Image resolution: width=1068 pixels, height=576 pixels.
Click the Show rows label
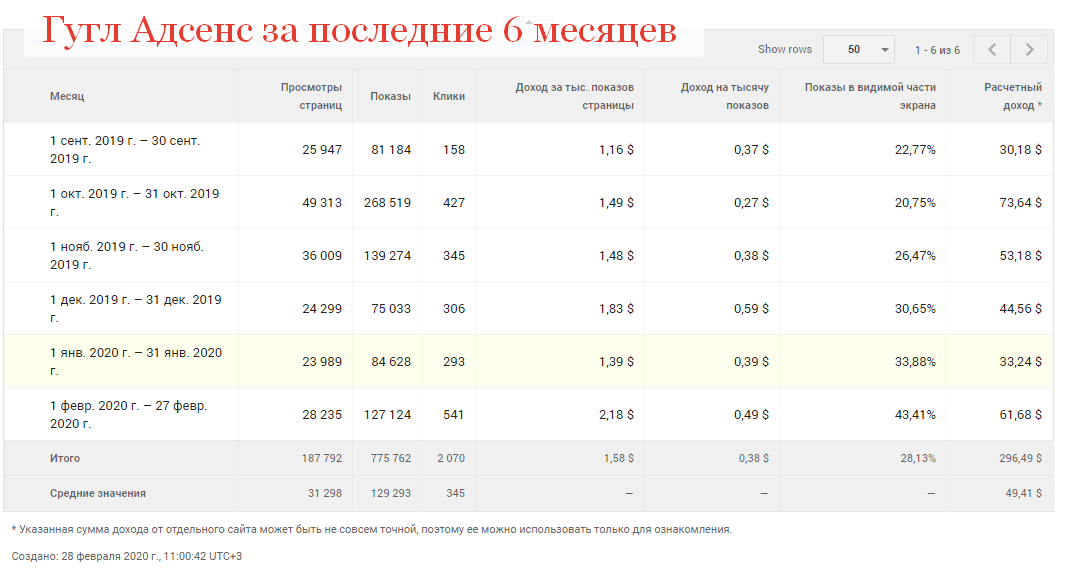(785, 50)
